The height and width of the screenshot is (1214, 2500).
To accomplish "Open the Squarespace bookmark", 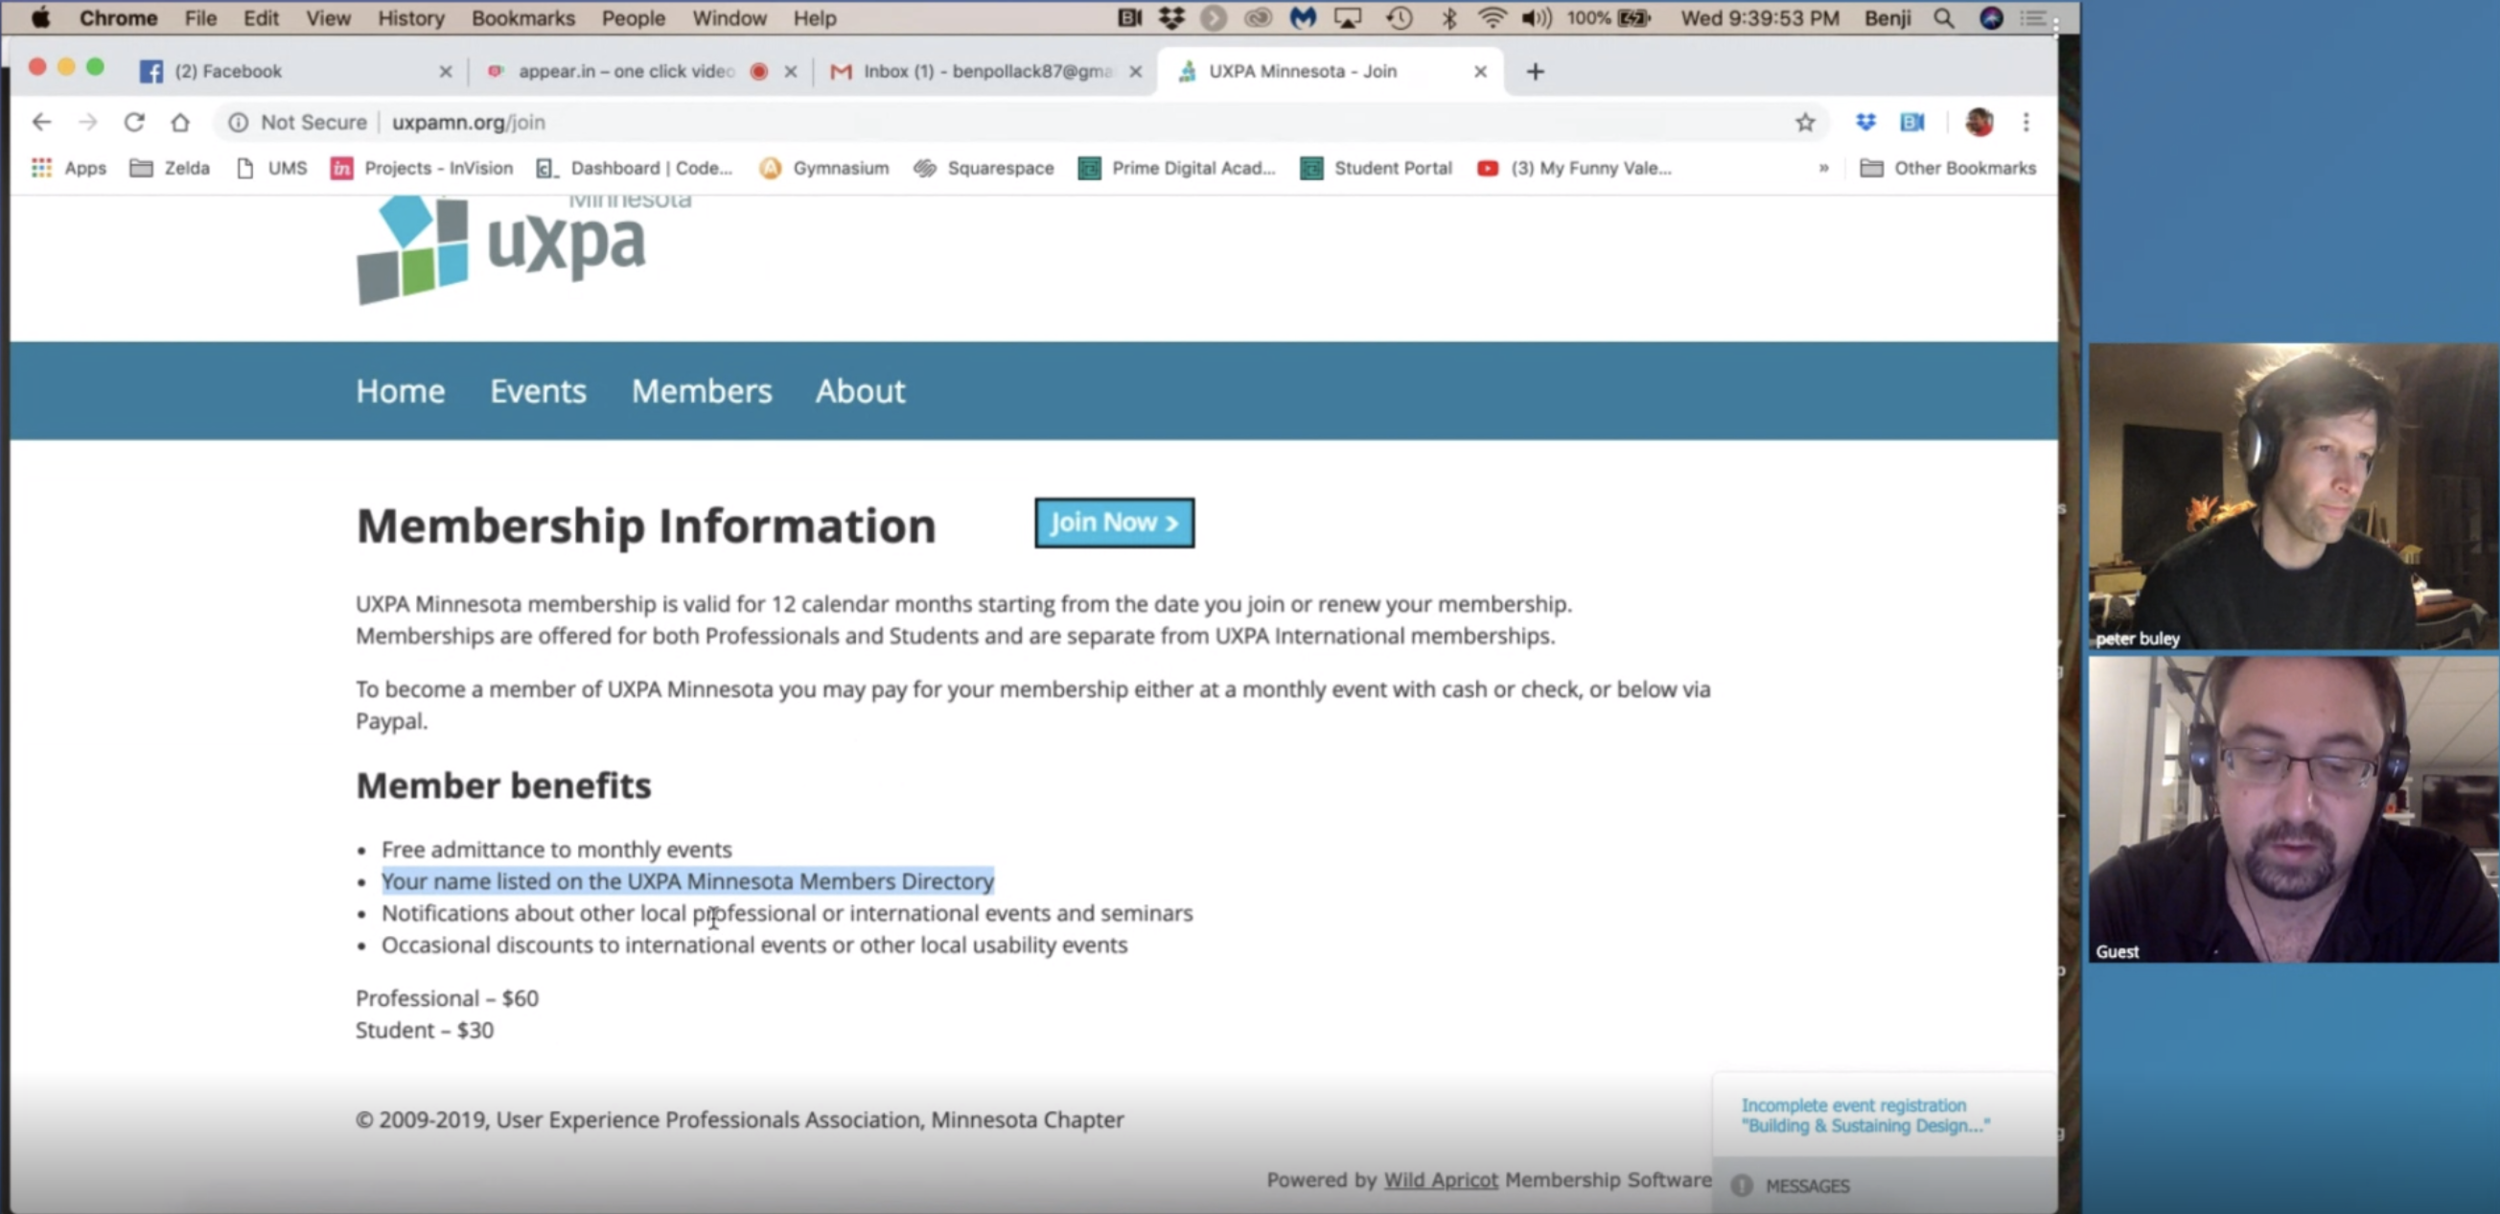I will tap(984, 168).
